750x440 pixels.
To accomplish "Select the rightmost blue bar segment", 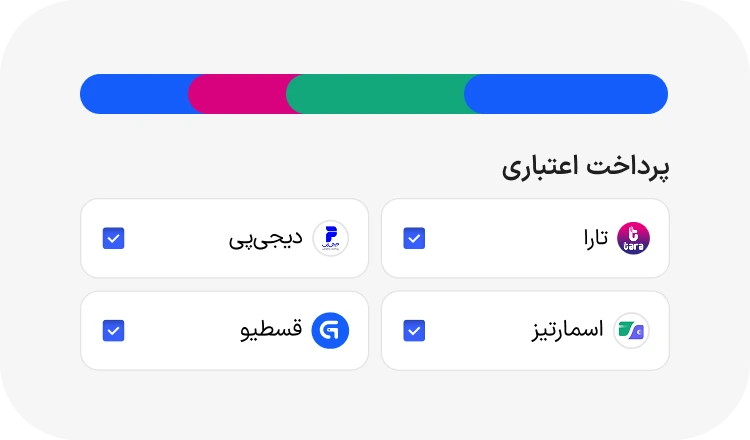I will coord(567,93).
